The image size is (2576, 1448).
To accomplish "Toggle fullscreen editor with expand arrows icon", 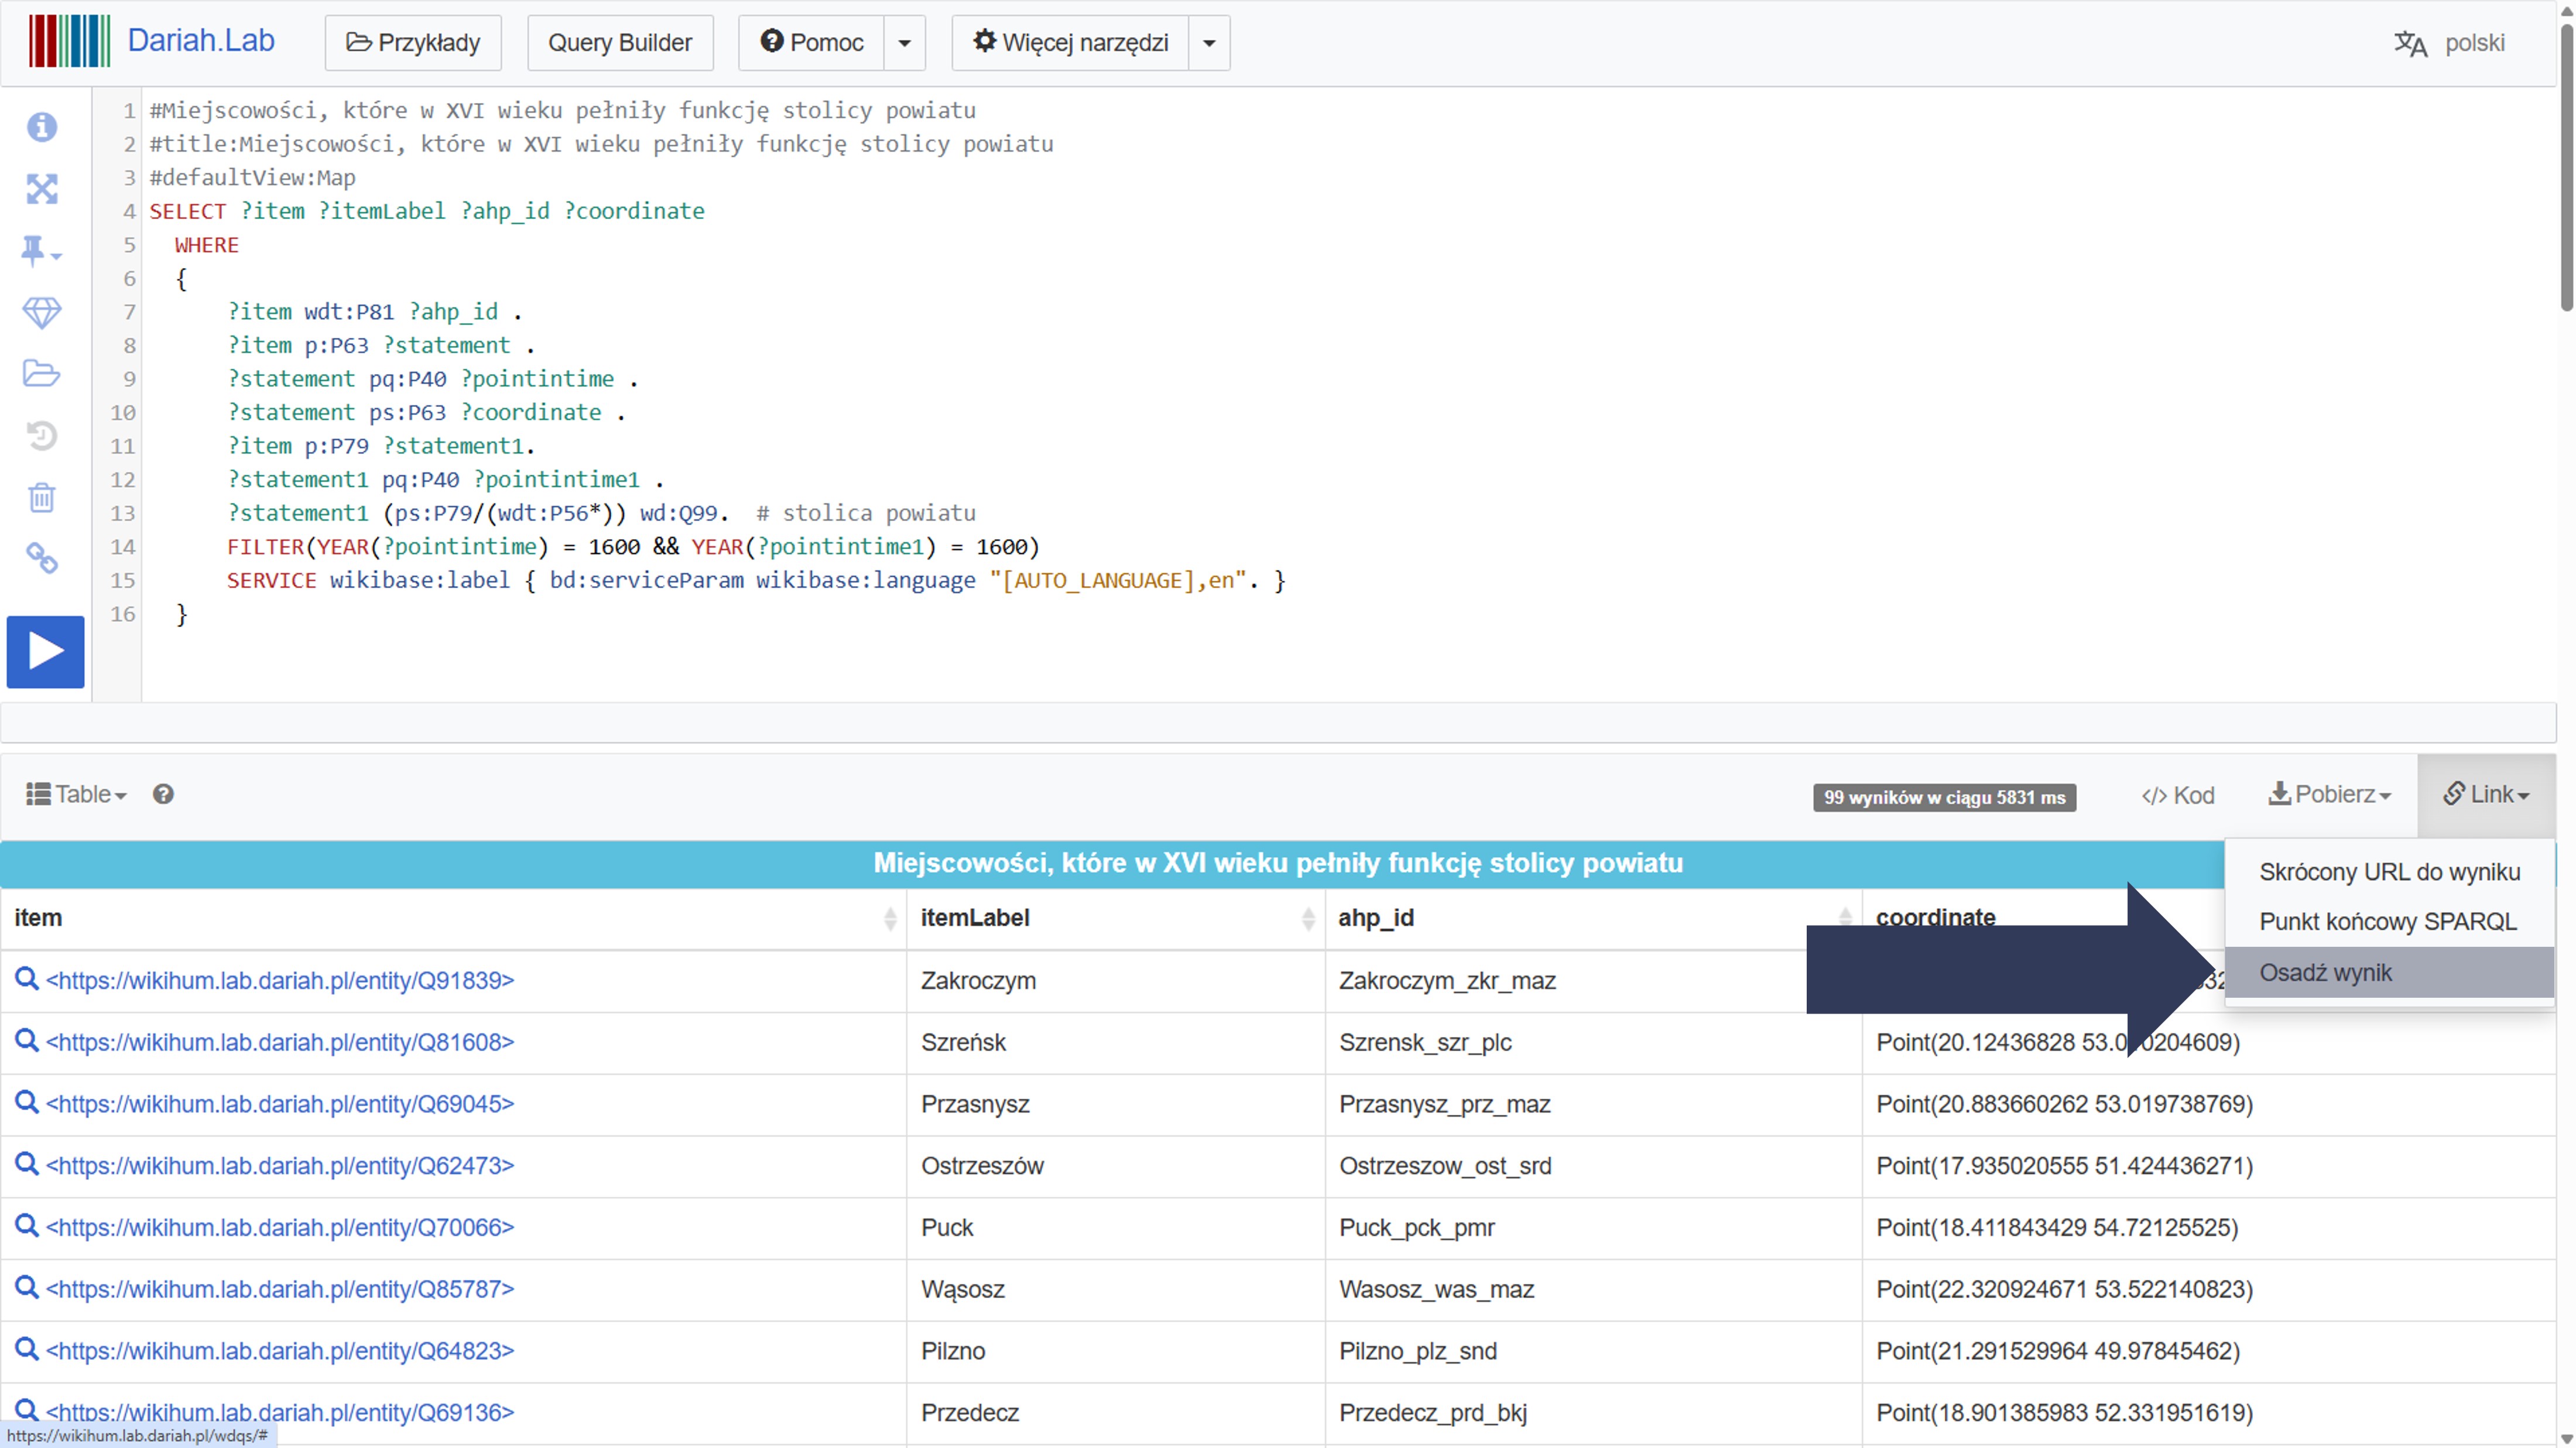I will (x=42, y=189).
